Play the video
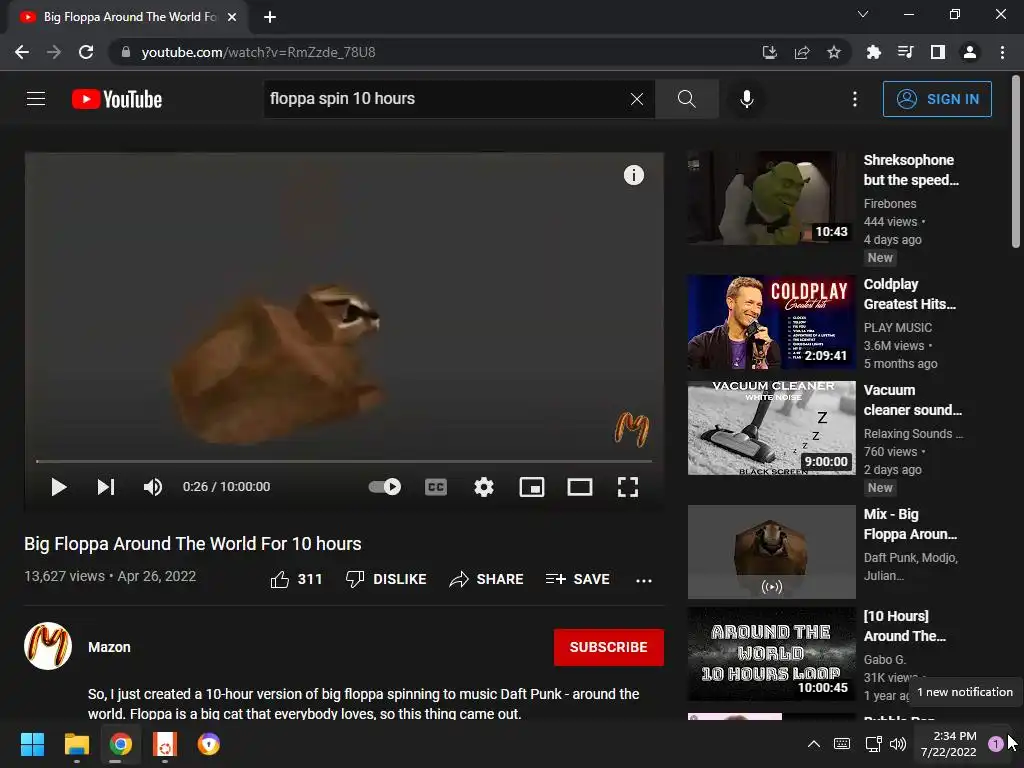This screenshot has width=1024, height=768. (59, 487)
